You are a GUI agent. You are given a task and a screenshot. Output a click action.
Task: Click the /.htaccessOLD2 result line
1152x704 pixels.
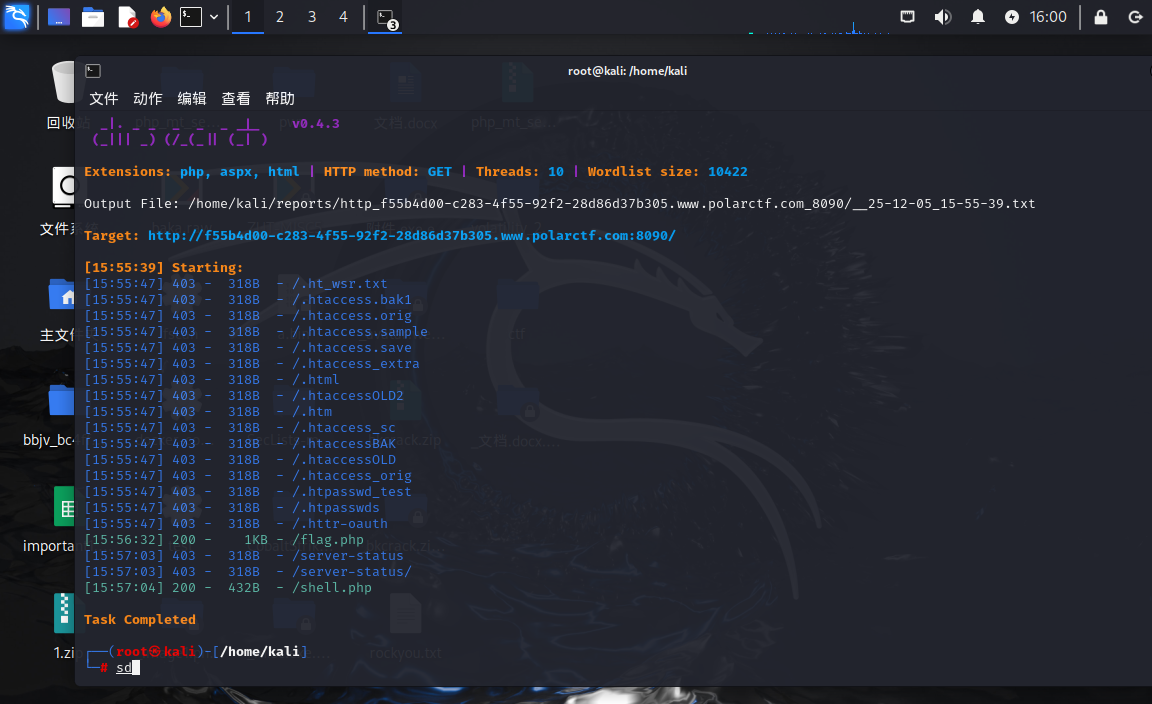pos(244,395)
